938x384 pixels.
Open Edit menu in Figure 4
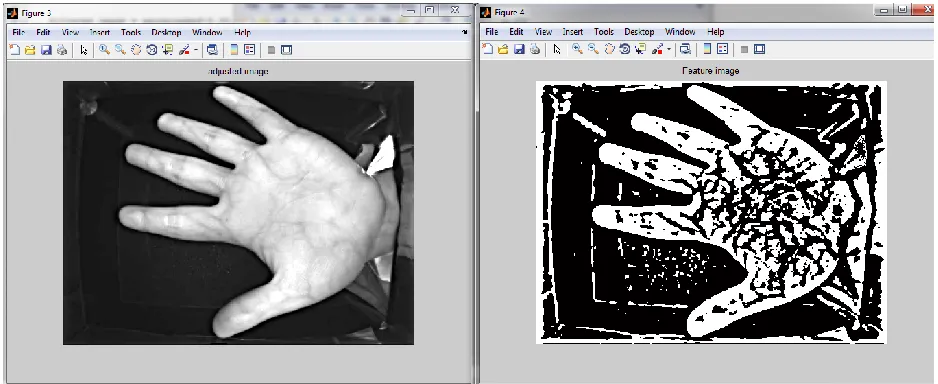point(516,32)
